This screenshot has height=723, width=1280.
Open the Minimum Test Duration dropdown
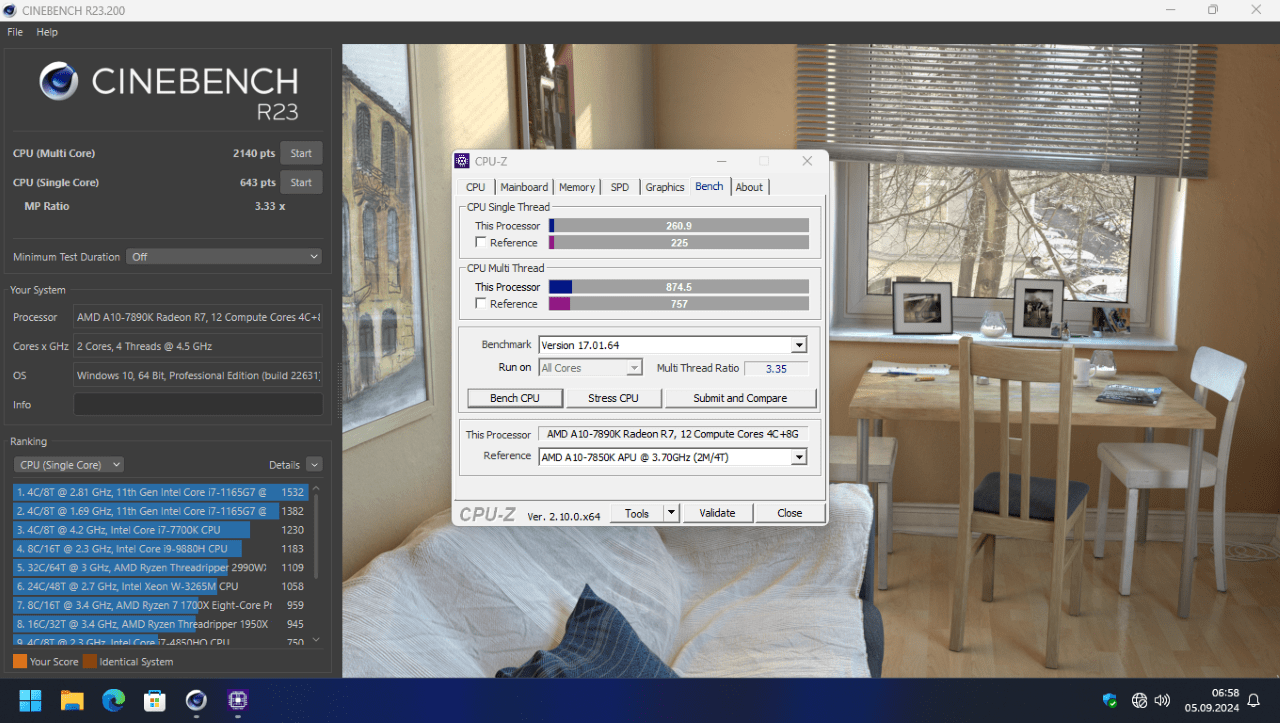[x=224, y=257]
